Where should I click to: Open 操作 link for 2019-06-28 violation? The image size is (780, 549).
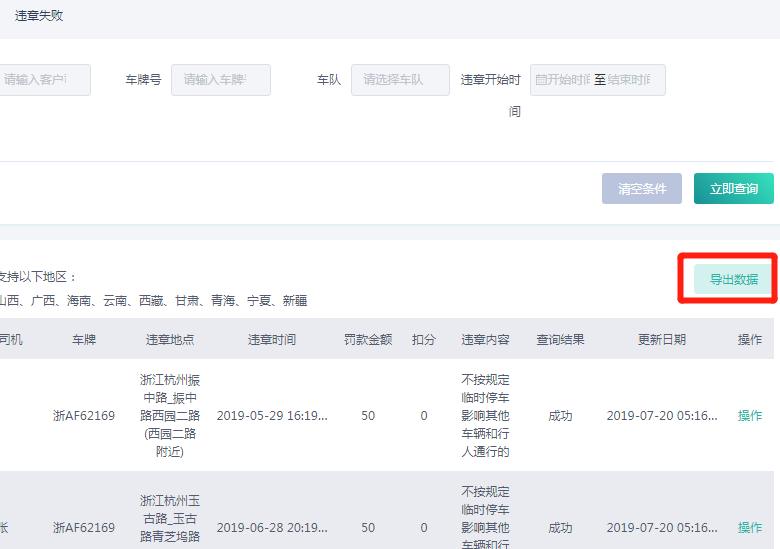click(749, 527)
